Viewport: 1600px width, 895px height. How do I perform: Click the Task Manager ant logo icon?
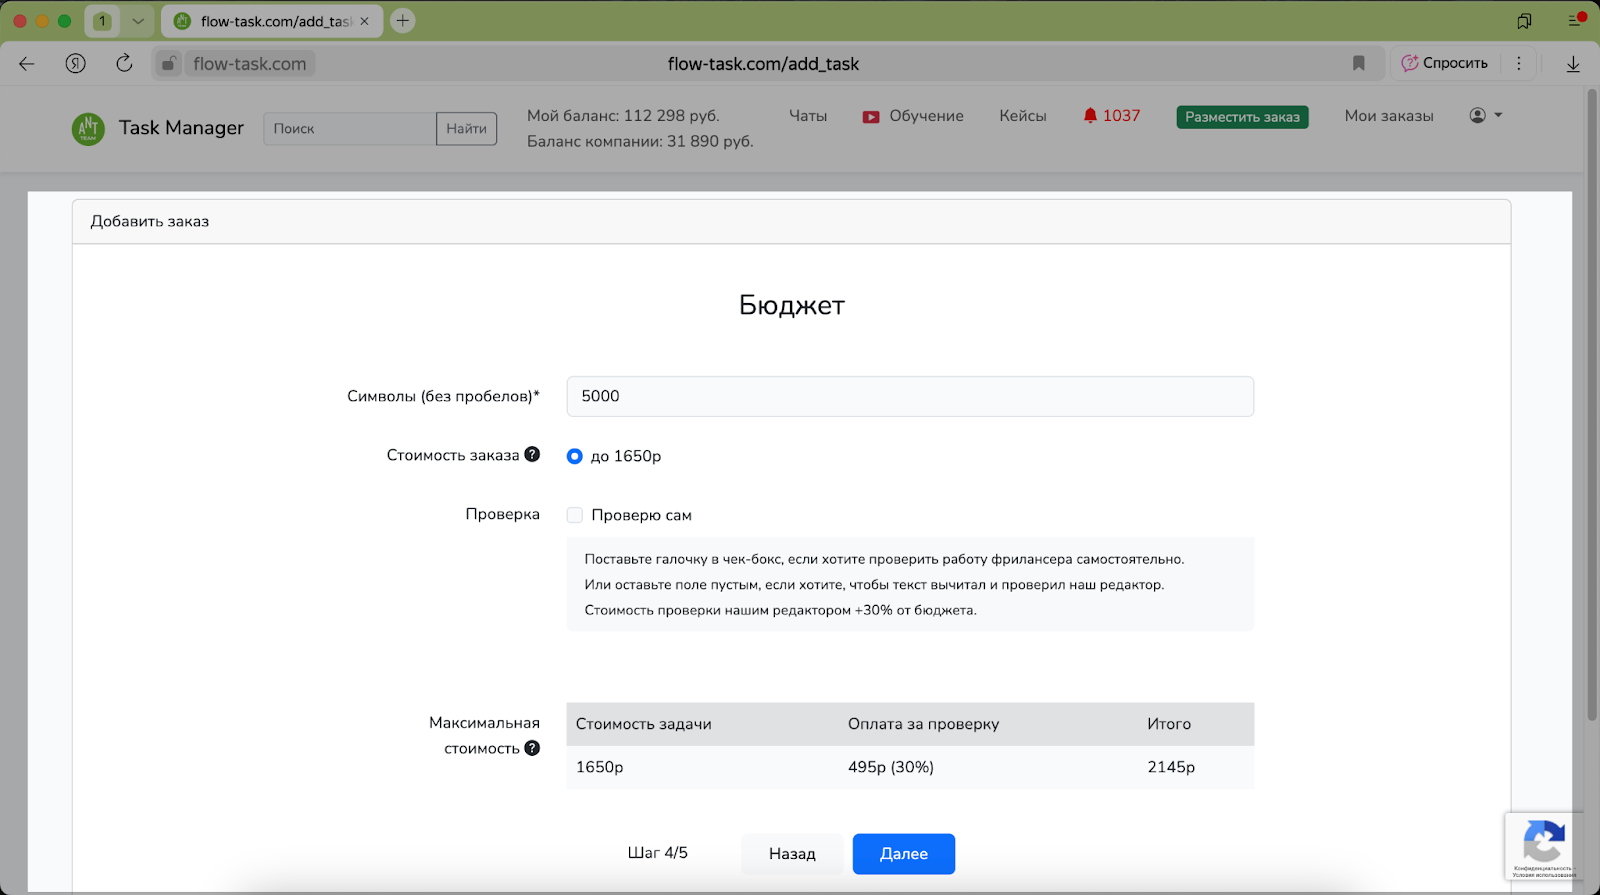pyautogui.click(x=88, y=128)
